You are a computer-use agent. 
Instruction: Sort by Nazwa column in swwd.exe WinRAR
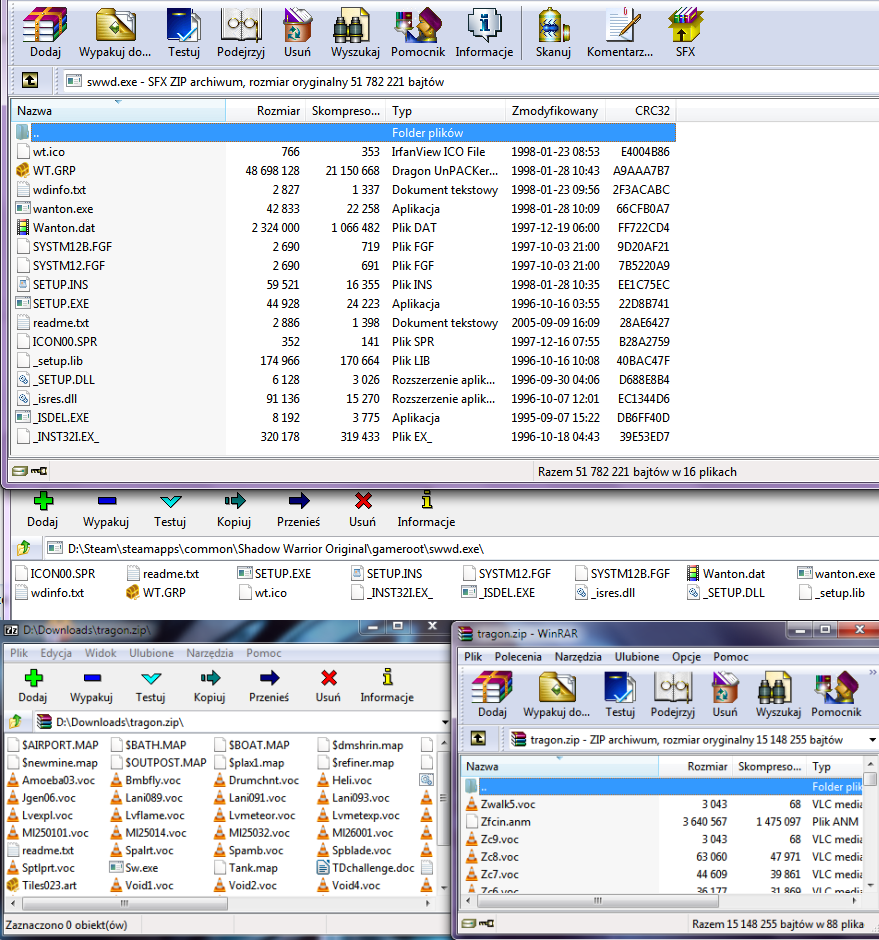point(118,110)
